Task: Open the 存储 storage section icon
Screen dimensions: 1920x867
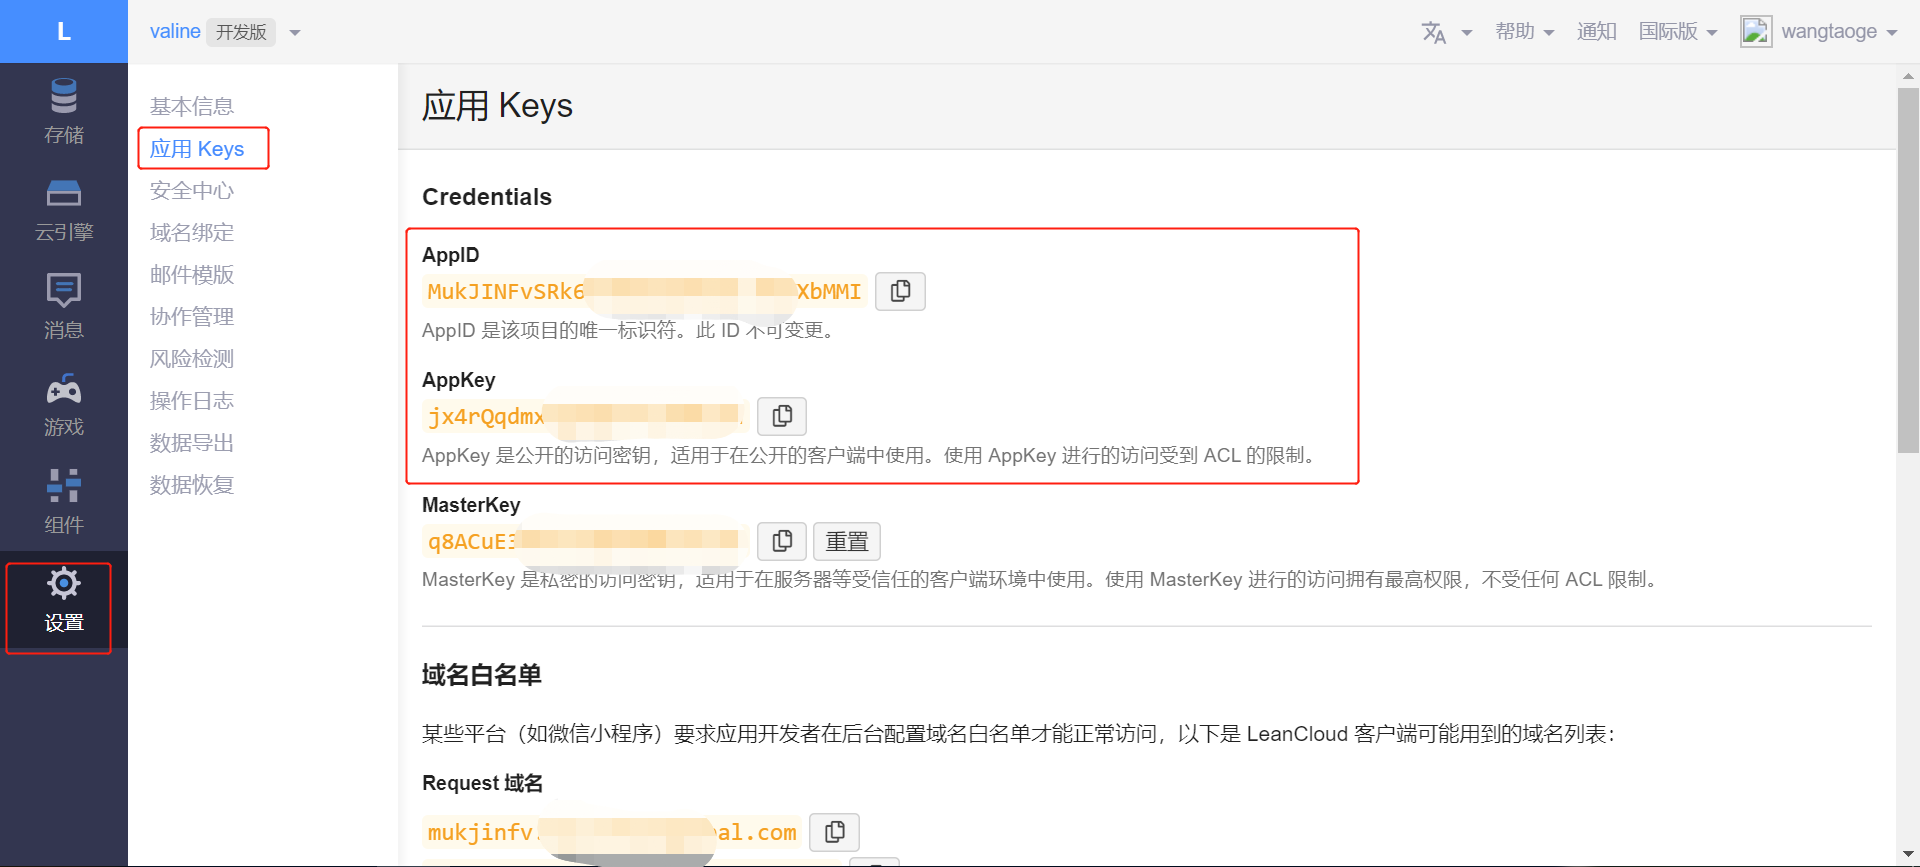Action: click(x=63, y=98)
